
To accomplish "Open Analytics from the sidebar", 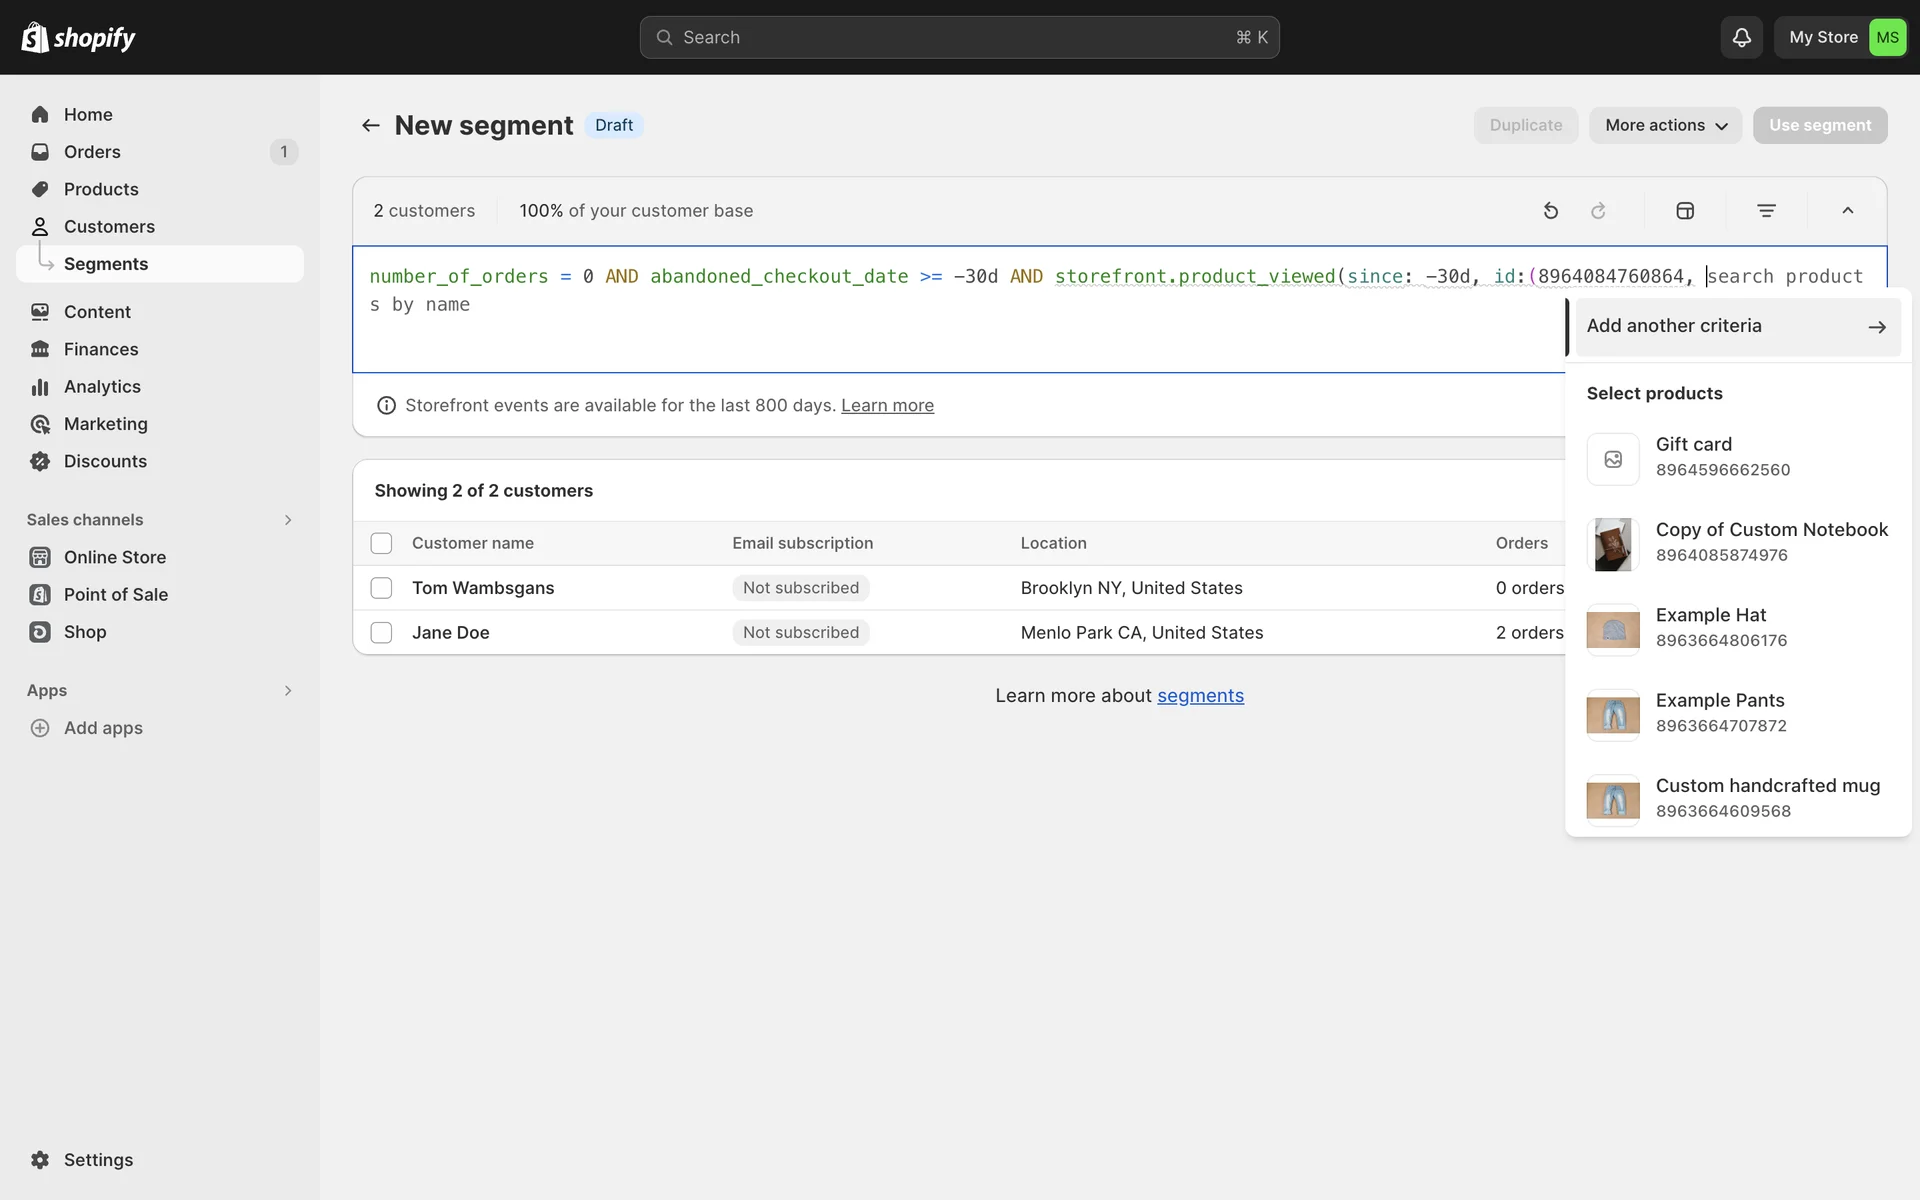I will pos(102,387).
